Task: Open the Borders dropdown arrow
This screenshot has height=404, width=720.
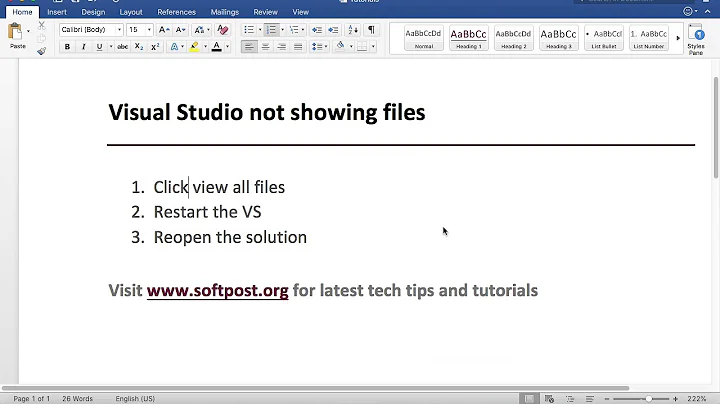Action: [x=373, y=46]
